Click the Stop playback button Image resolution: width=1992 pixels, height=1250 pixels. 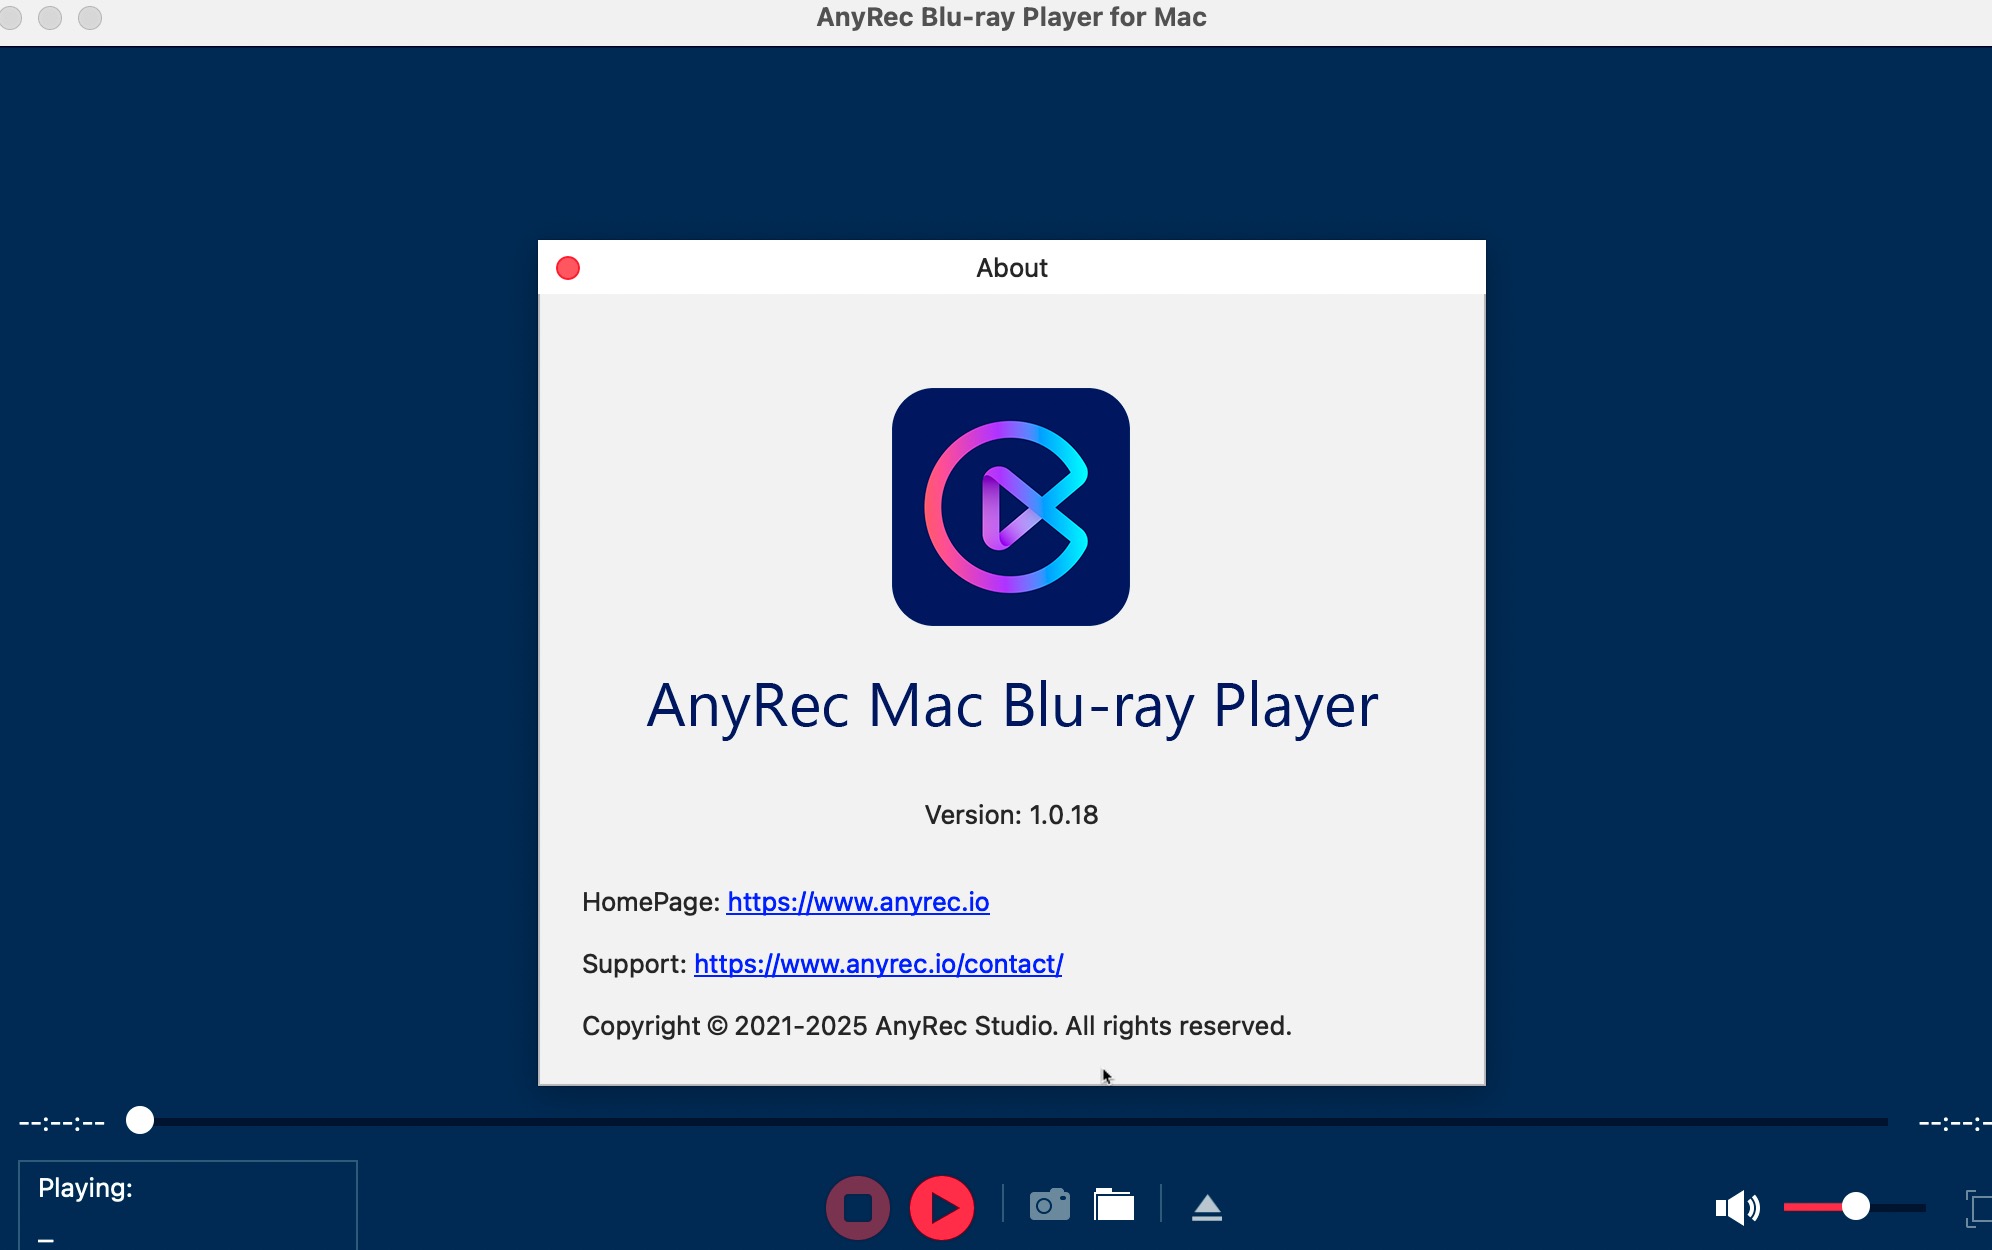pyautogui.click(x=858, y=1207)
